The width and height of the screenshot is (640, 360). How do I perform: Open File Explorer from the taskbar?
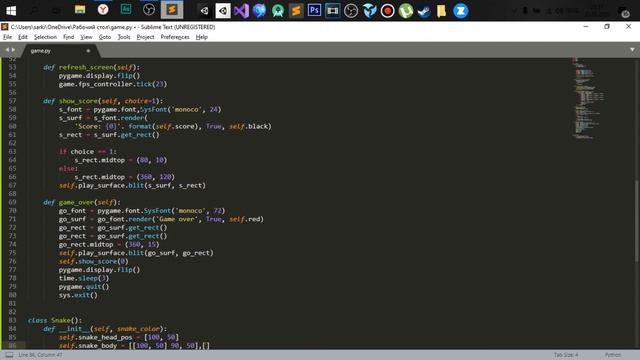[x=80, y=10]
